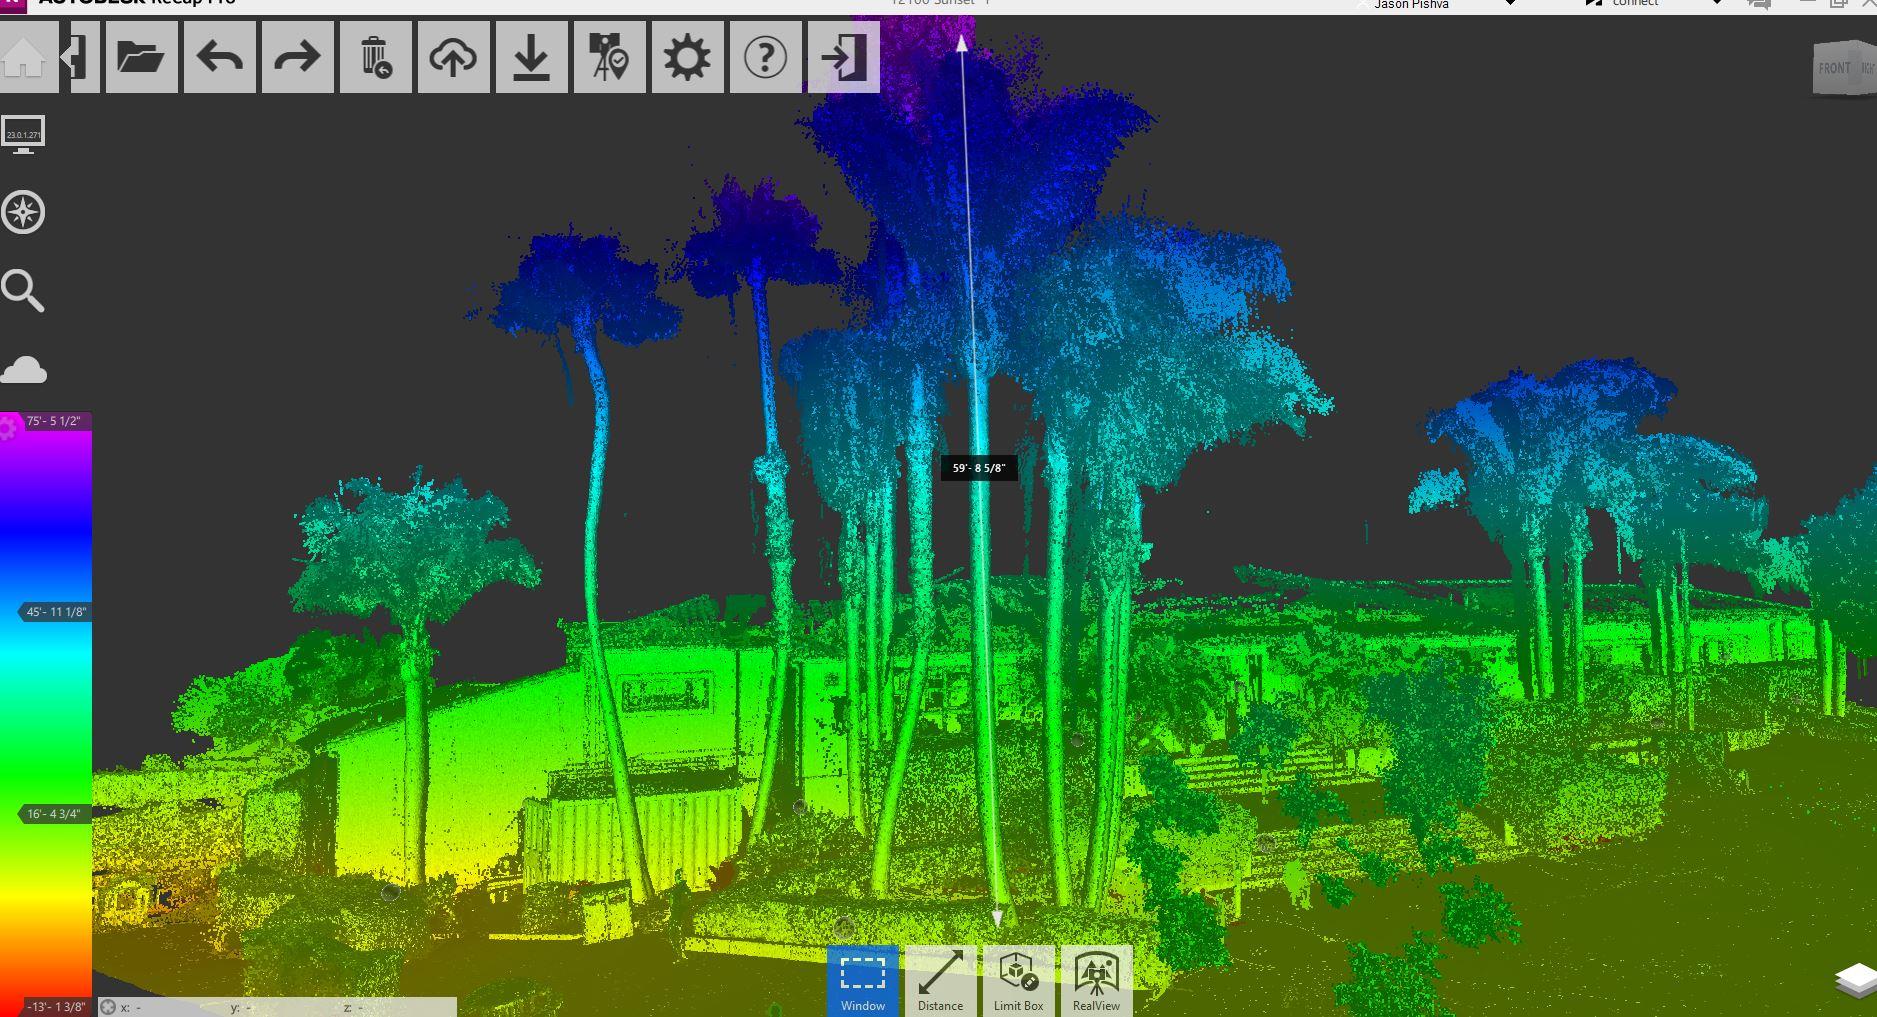Viewport: 1877px width, 1017px height.
Task: Open the navigation compass menu
Action: click(x=23, y=213)
